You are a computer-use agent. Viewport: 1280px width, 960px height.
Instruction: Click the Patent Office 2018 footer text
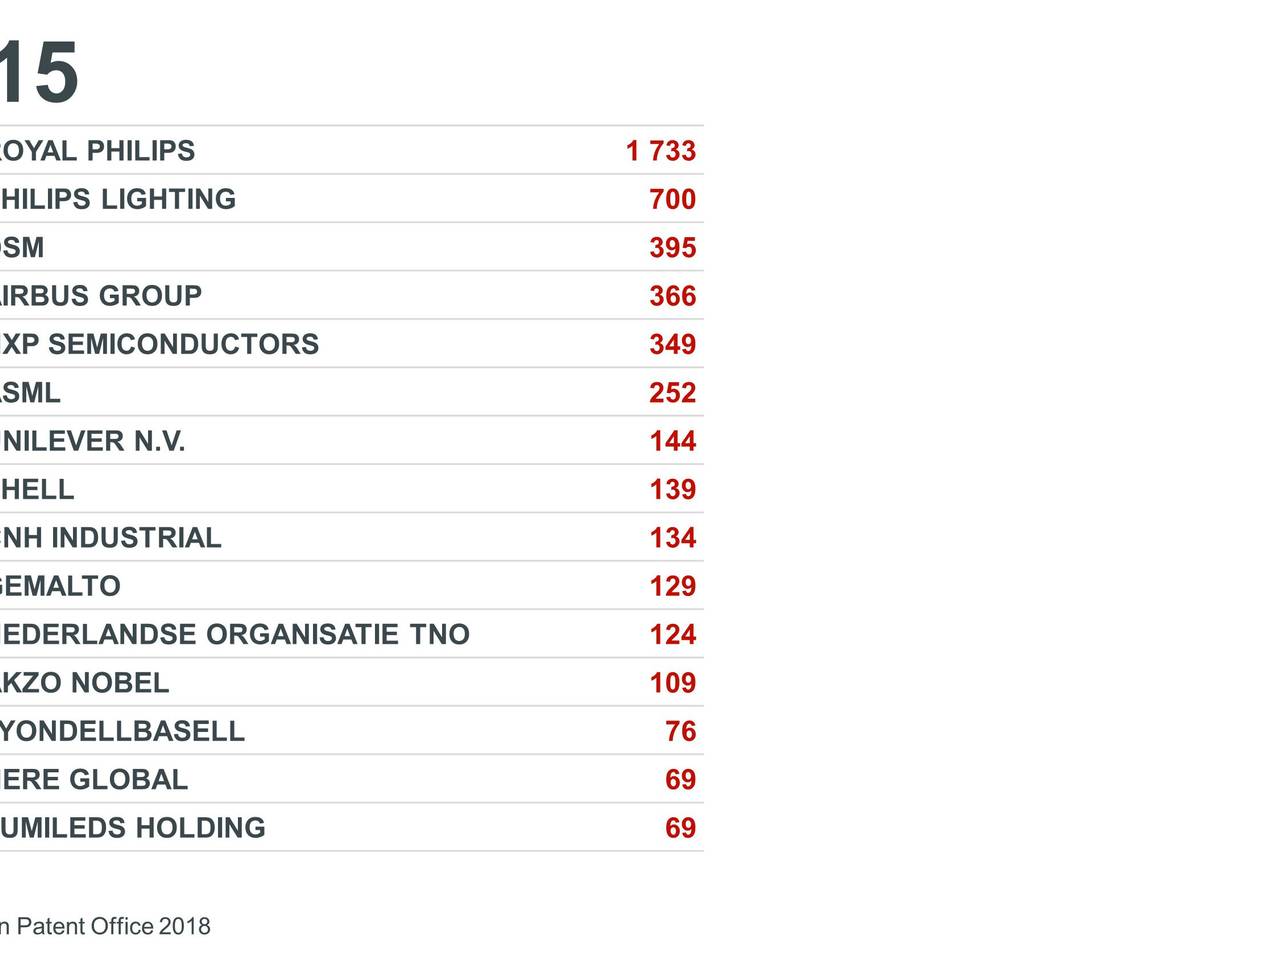(105, 926)
